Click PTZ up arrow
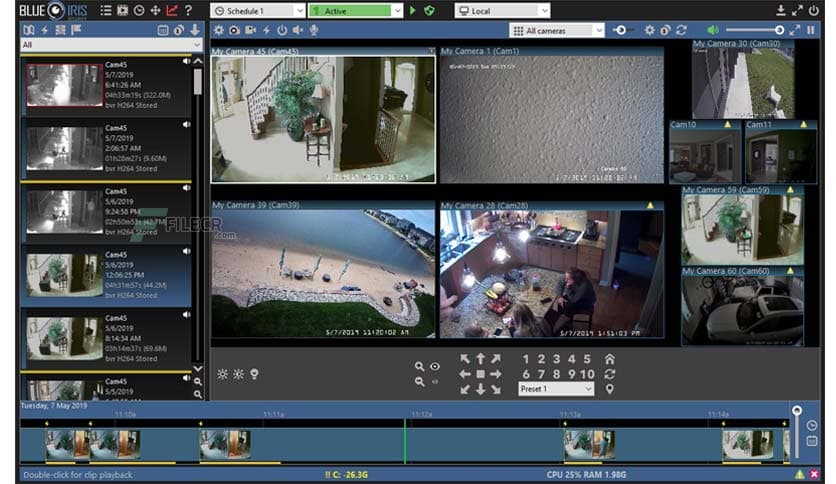Screen dimensions: 836x484 pyautogui.click(x=480, y=359)
